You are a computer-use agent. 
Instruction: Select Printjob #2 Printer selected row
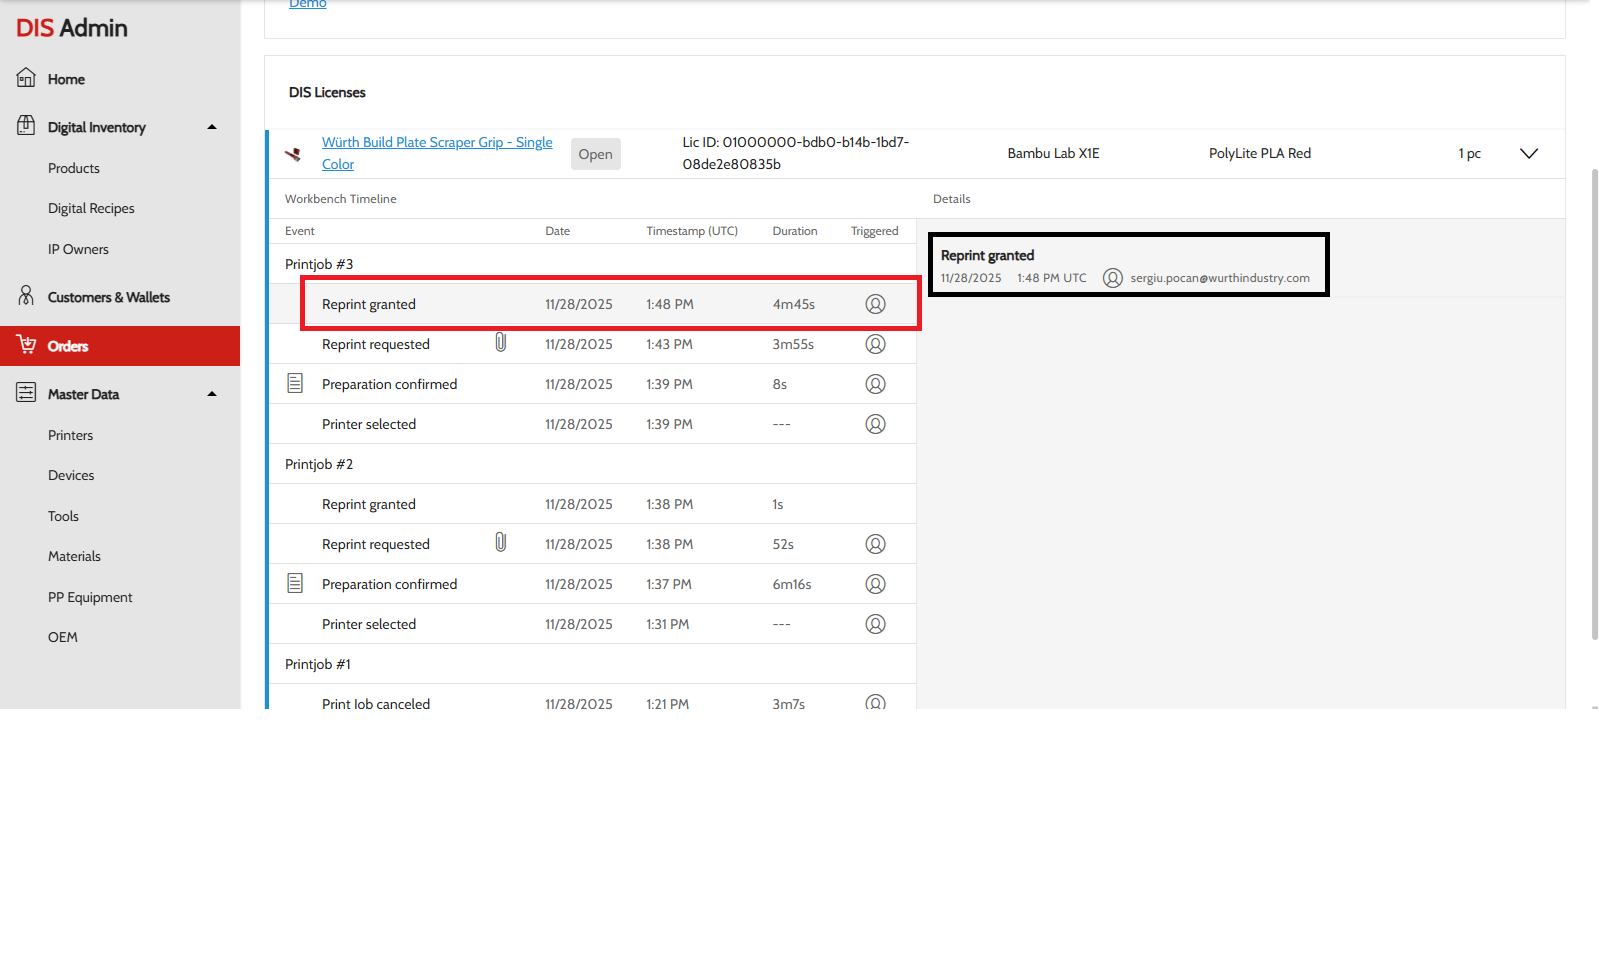pos(592,624)
